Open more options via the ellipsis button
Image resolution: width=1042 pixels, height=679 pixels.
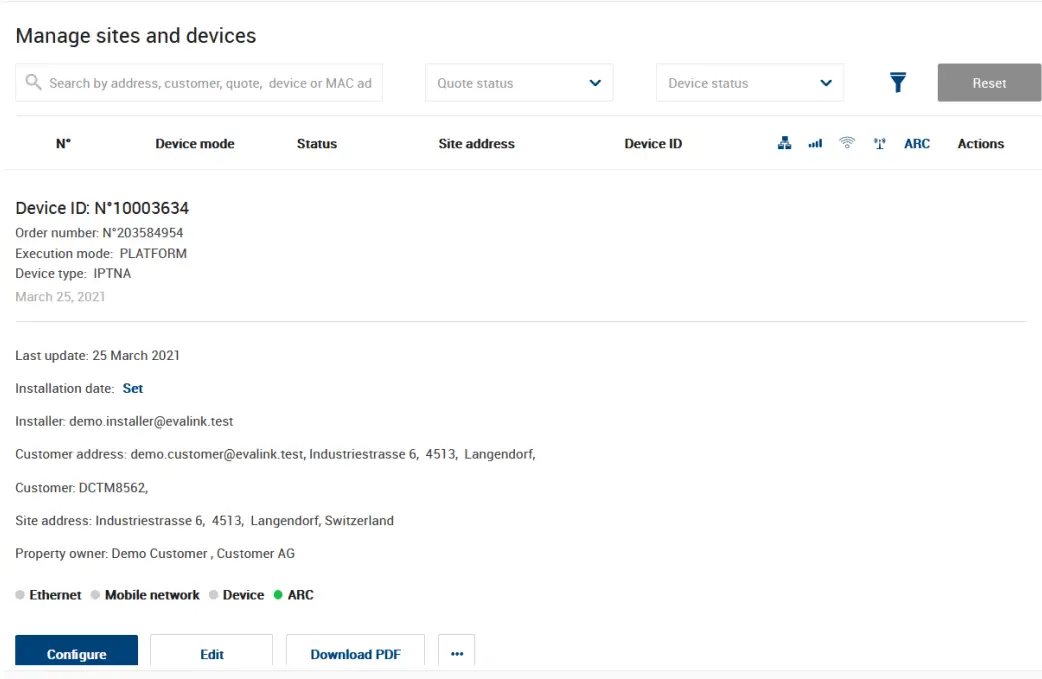click(x=457, y=653)
